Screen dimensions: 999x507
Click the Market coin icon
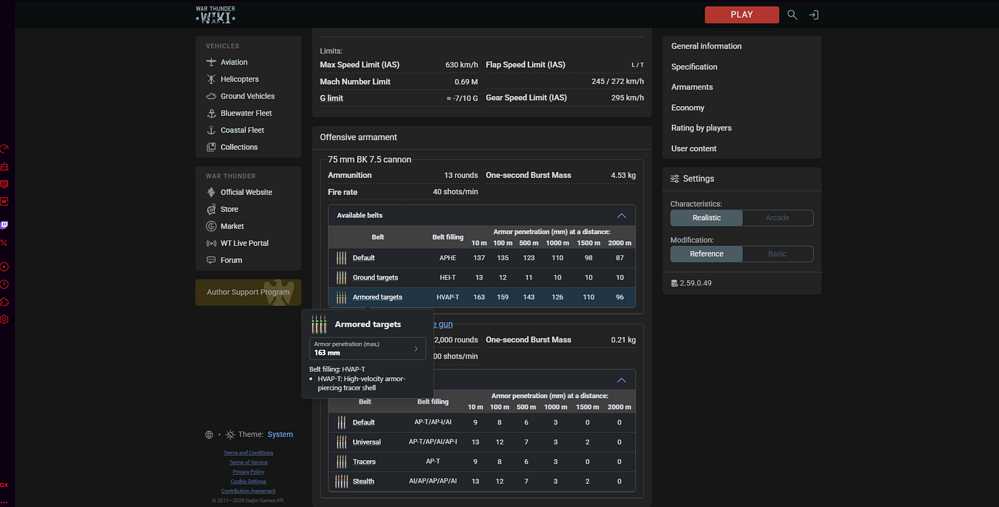[x=211, y=226]
